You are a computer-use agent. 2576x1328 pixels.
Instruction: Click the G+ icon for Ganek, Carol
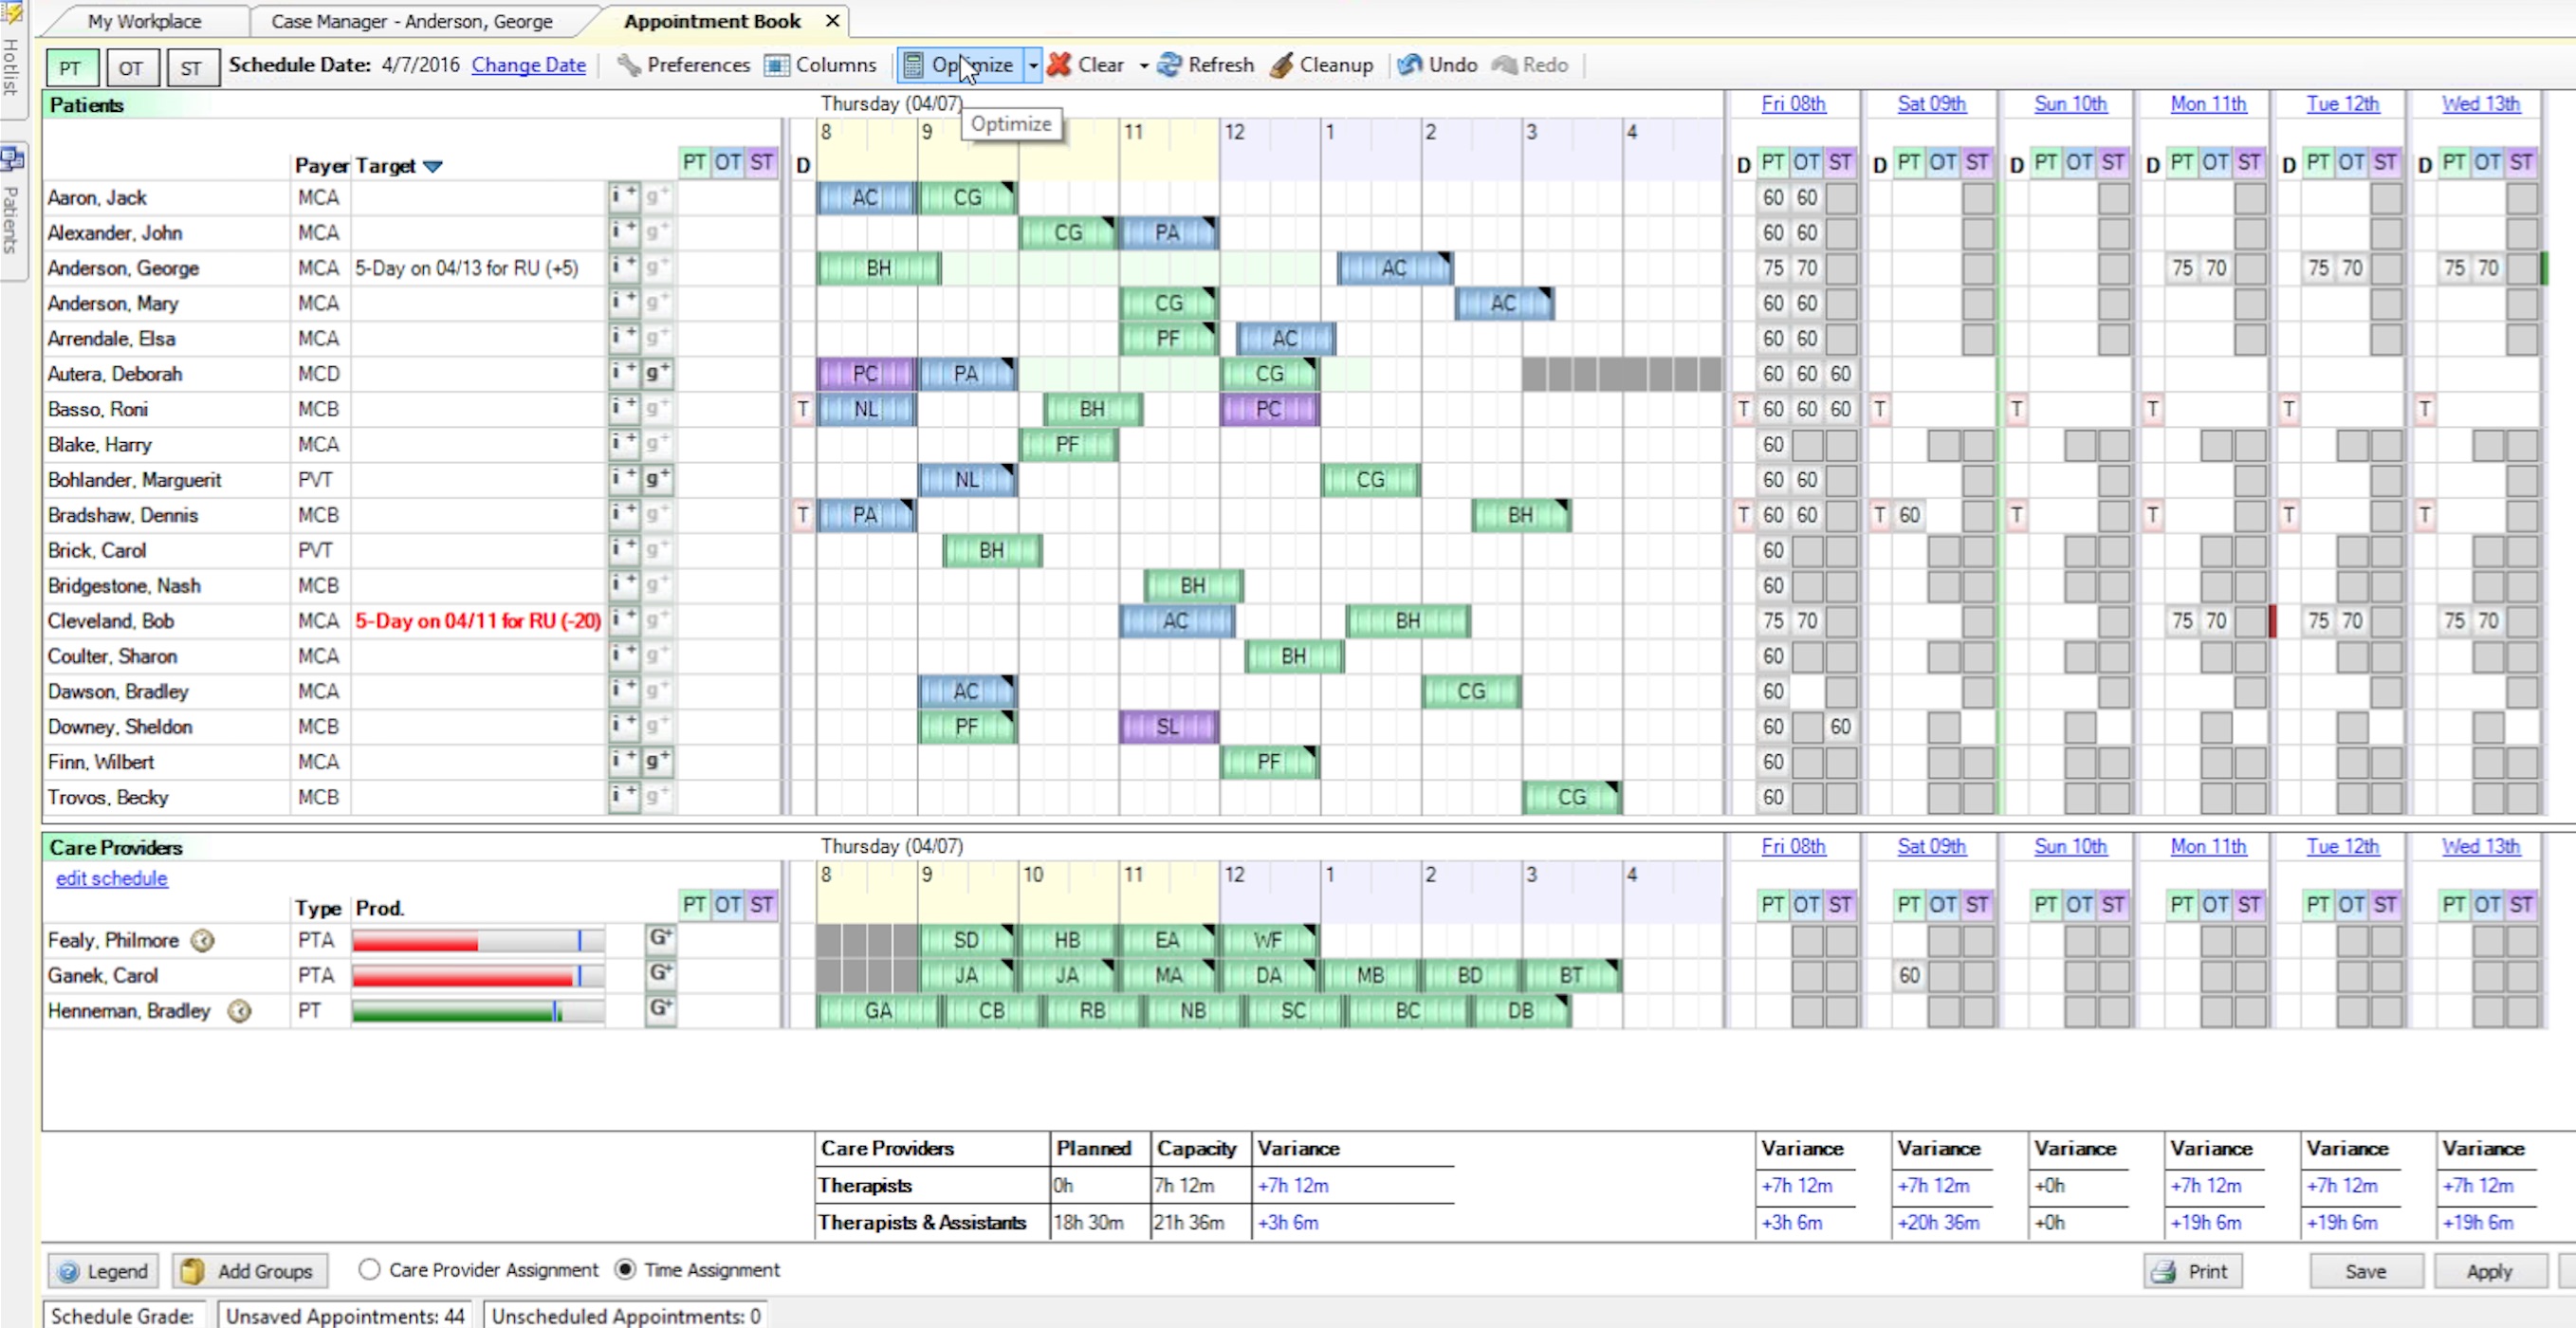(660, 973)
